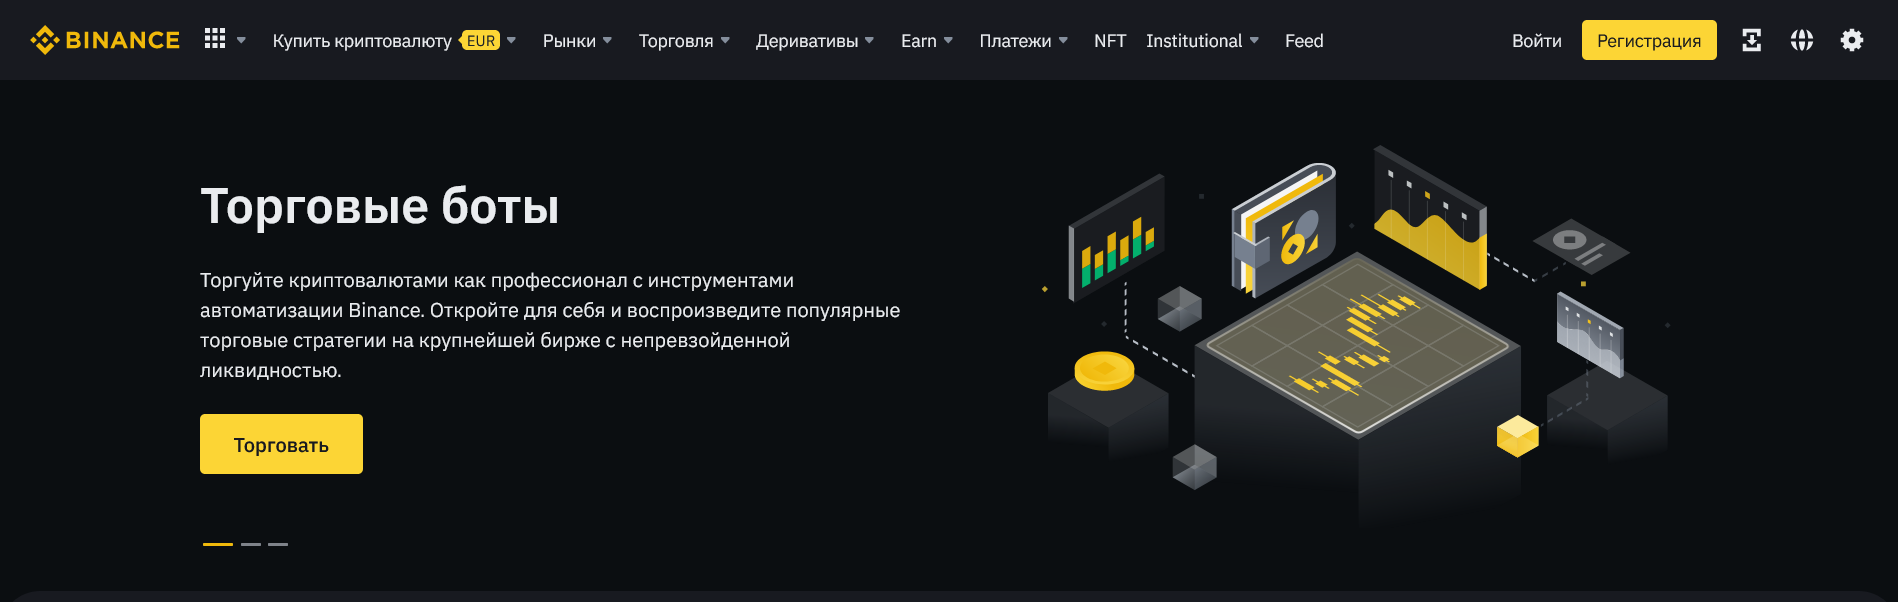Go to the NFT page
The image size is (1898, 602).
[x=1110, y=41]
